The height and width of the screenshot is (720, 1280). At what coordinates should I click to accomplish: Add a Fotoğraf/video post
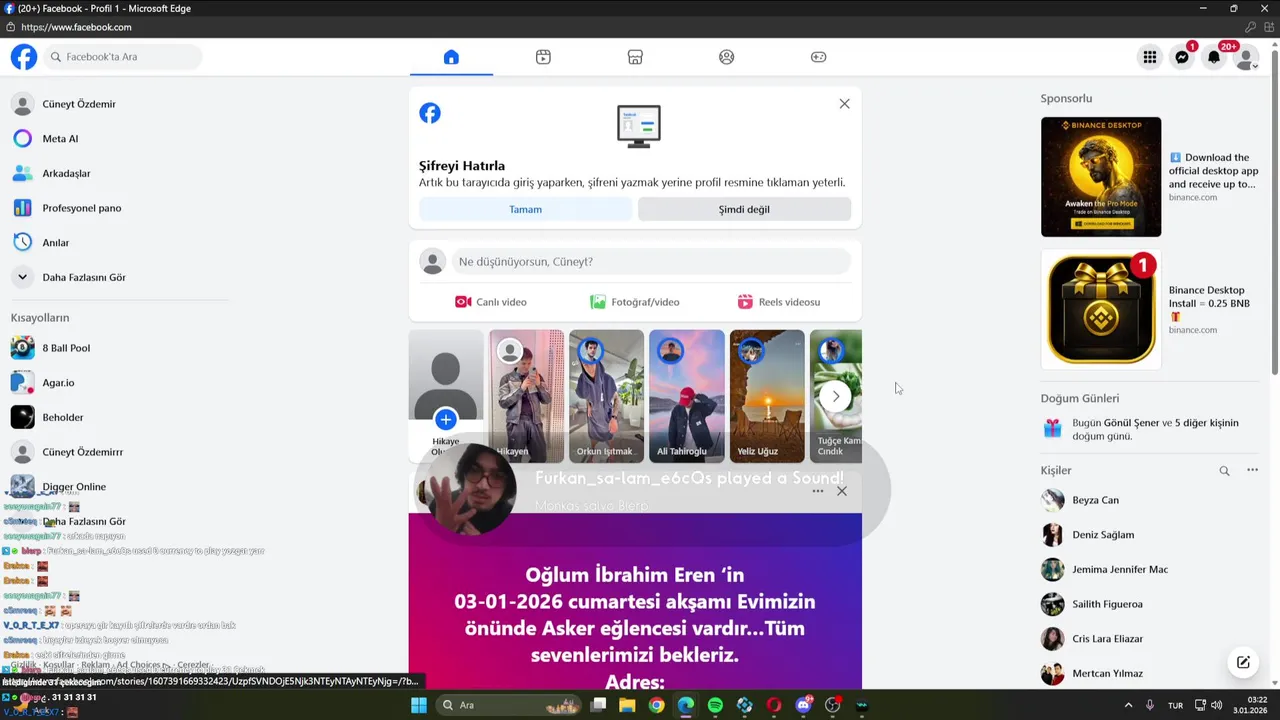tap(635, 302)
